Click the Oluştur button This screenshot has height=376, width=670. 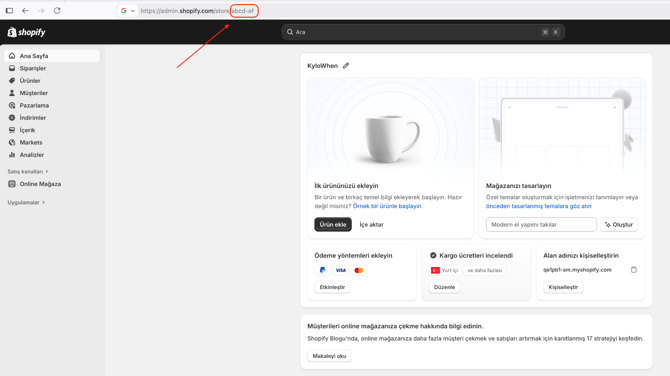point(619,224)
